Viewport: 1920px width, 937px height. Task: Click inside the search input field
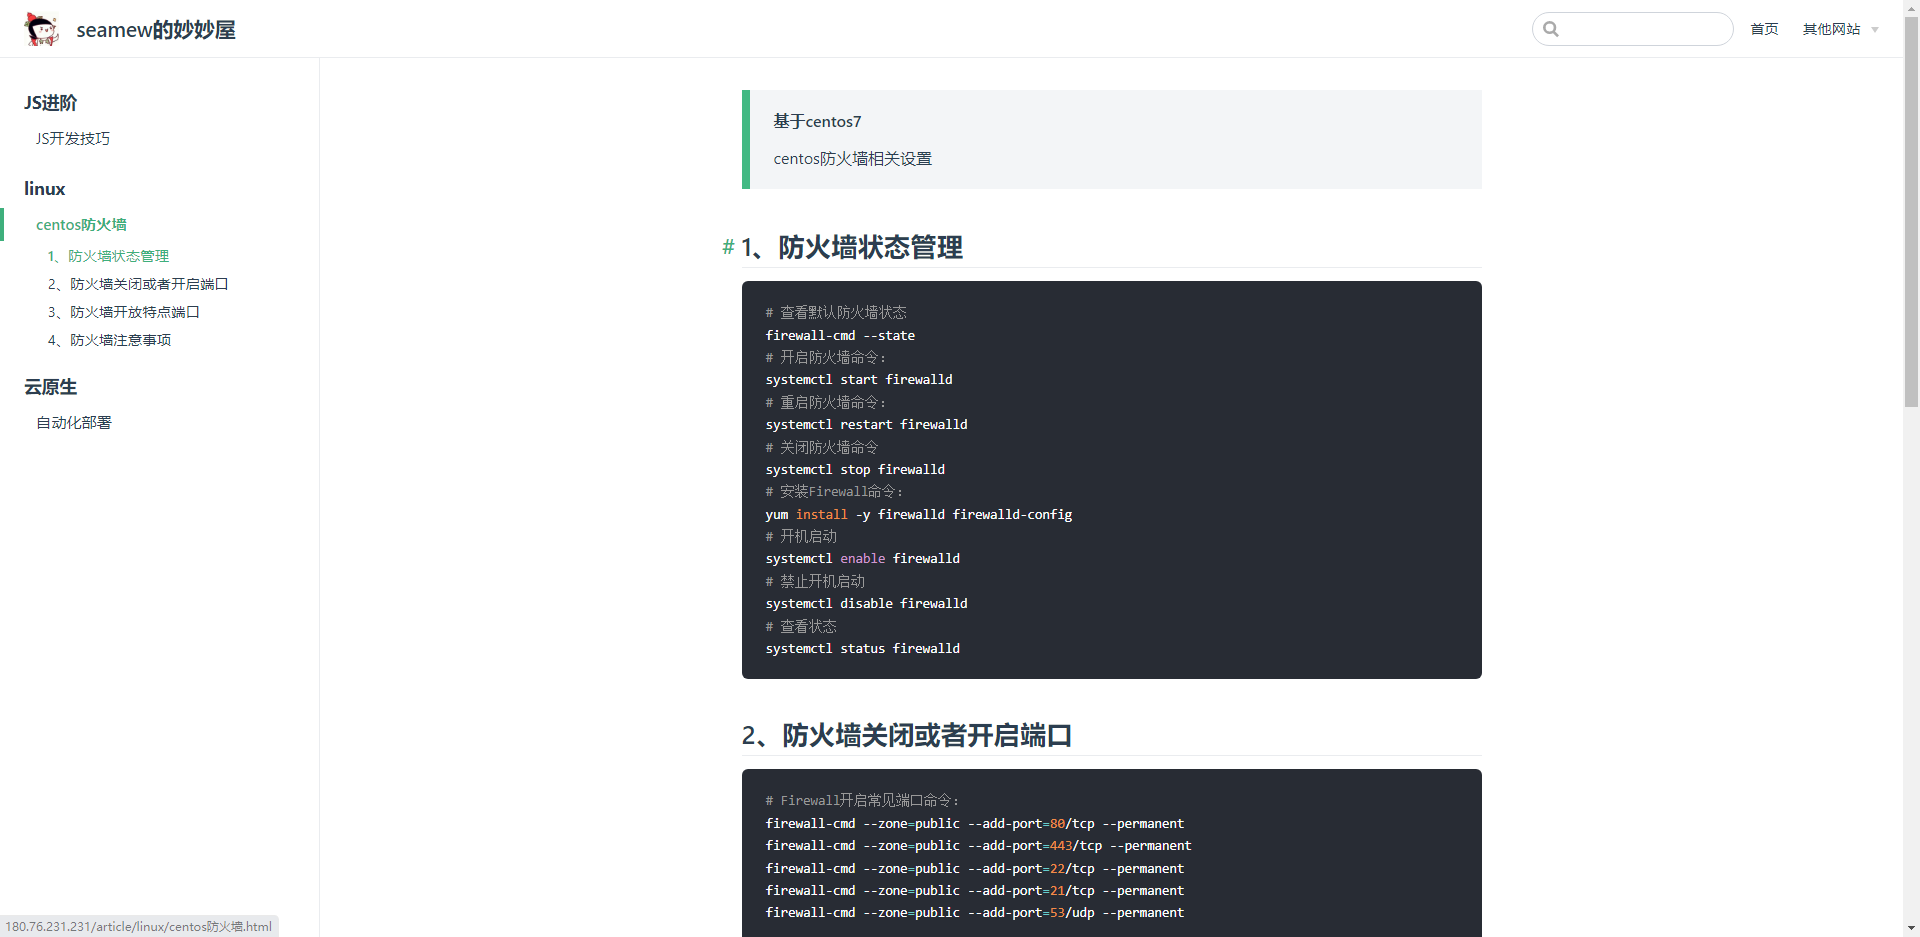pos(1645,29)
